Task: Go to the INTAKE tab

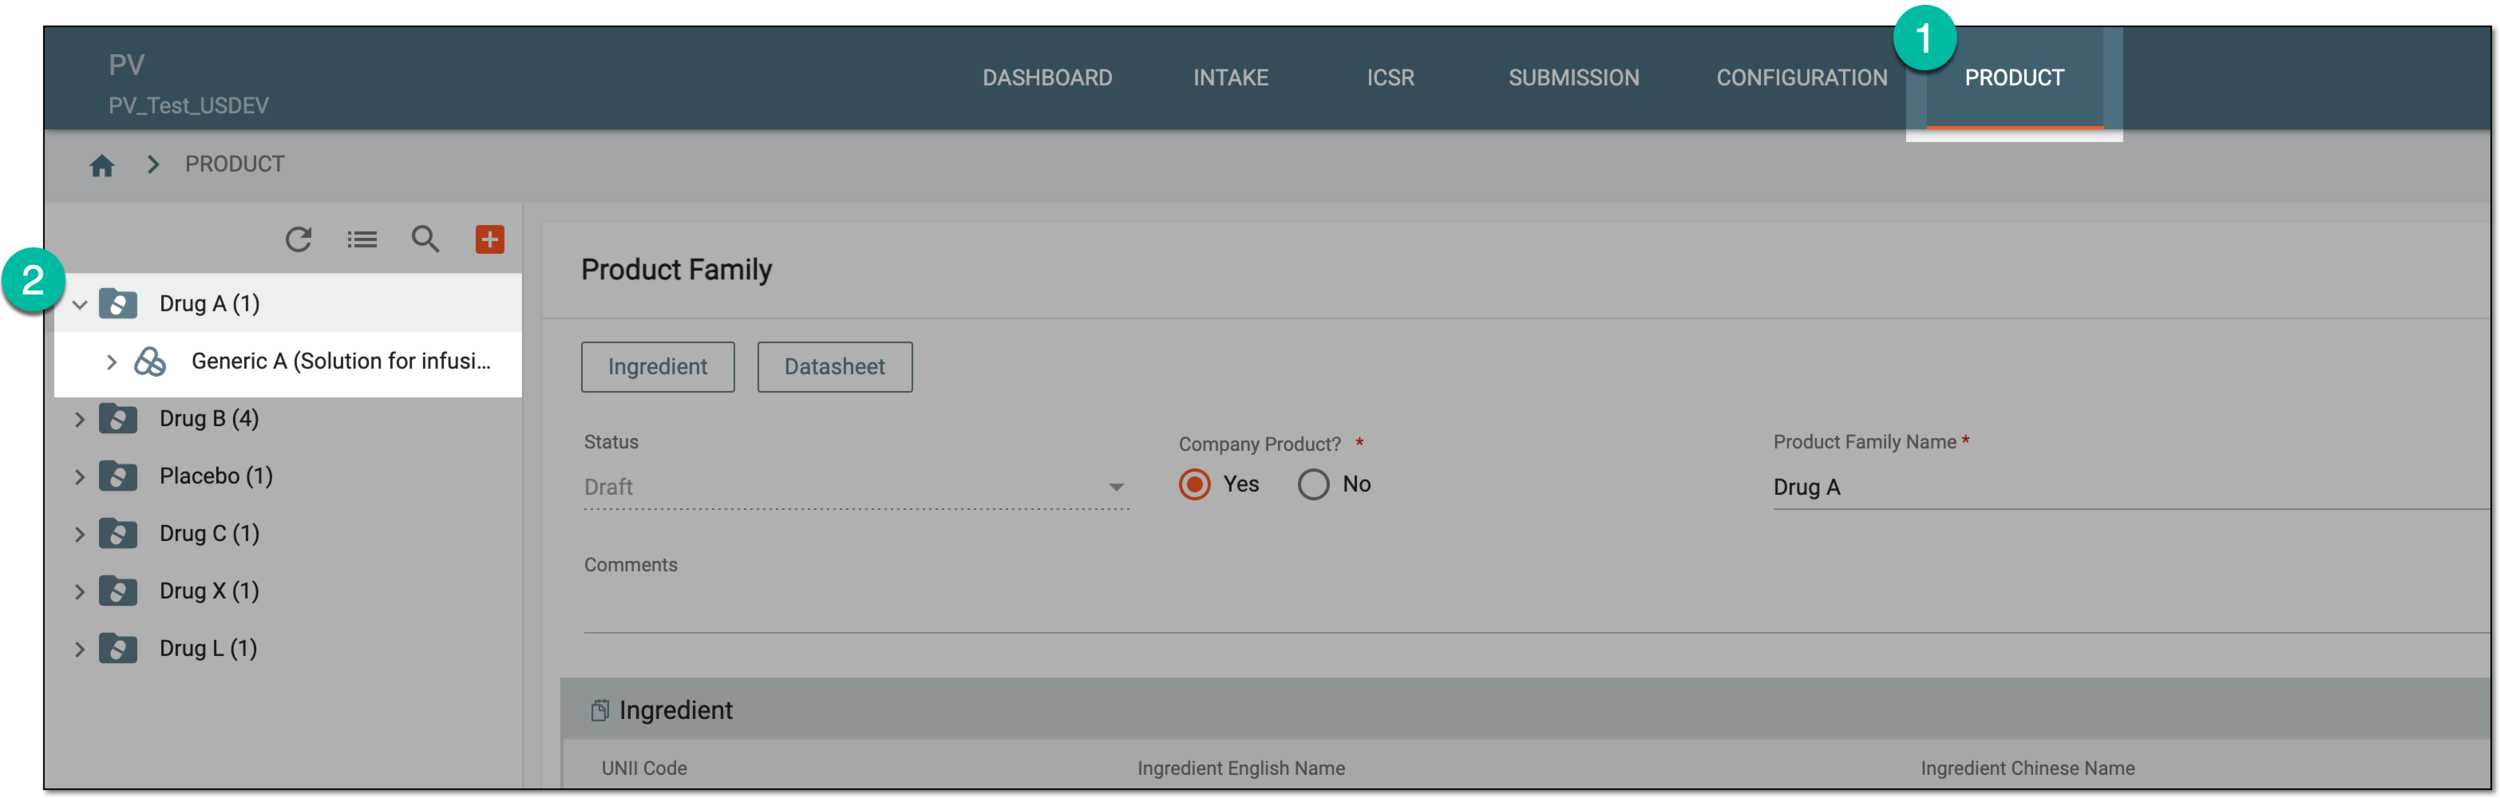Action: pos(1230,78)
